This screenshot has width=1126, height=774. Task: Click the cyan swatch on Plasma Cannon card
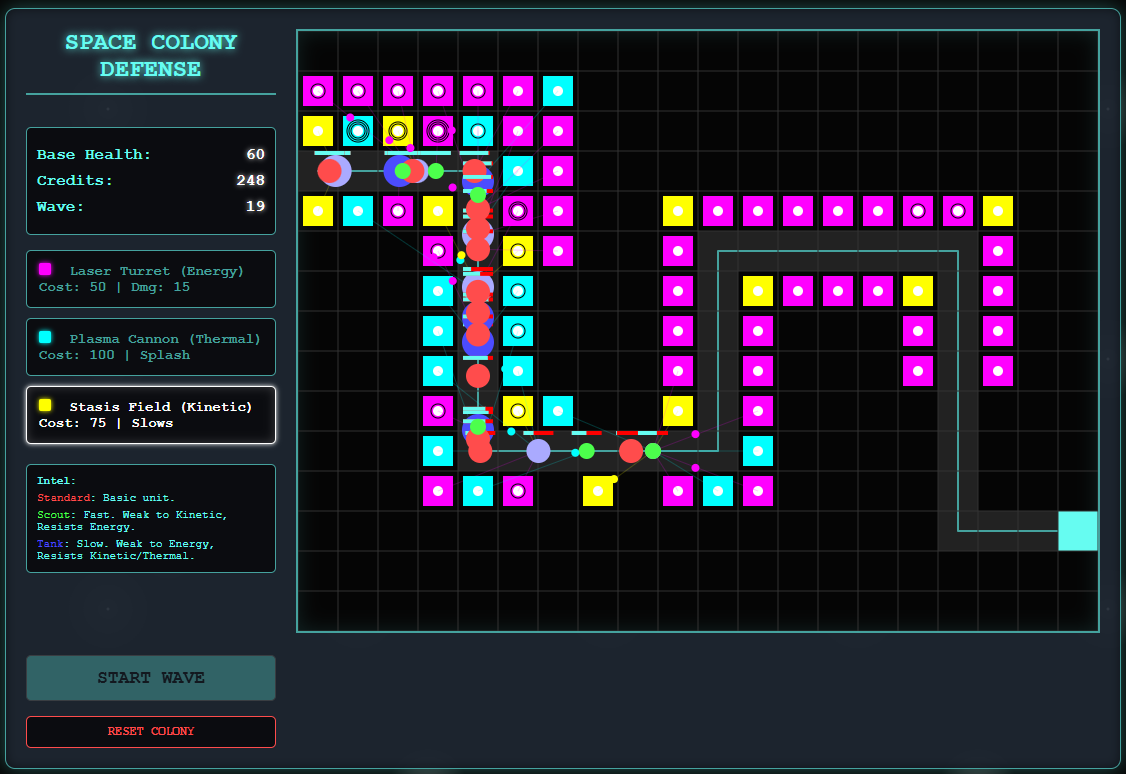[x=45, y=337]
